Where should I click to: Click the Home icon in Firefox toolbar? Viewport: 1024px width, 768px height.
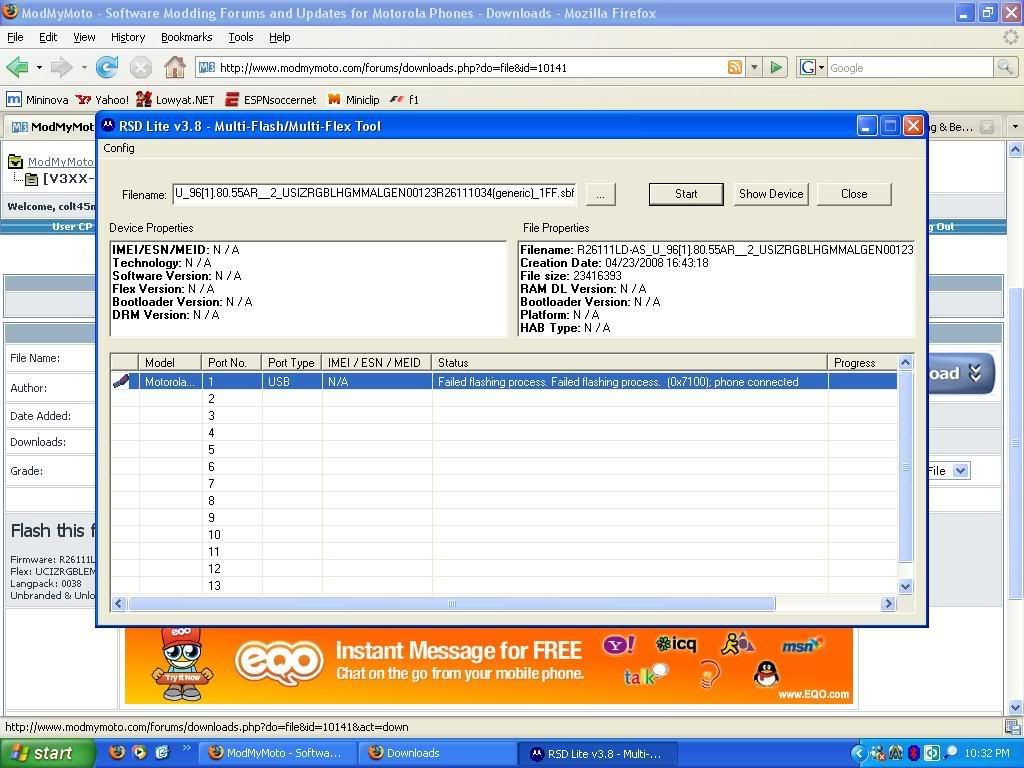(175, 68)
